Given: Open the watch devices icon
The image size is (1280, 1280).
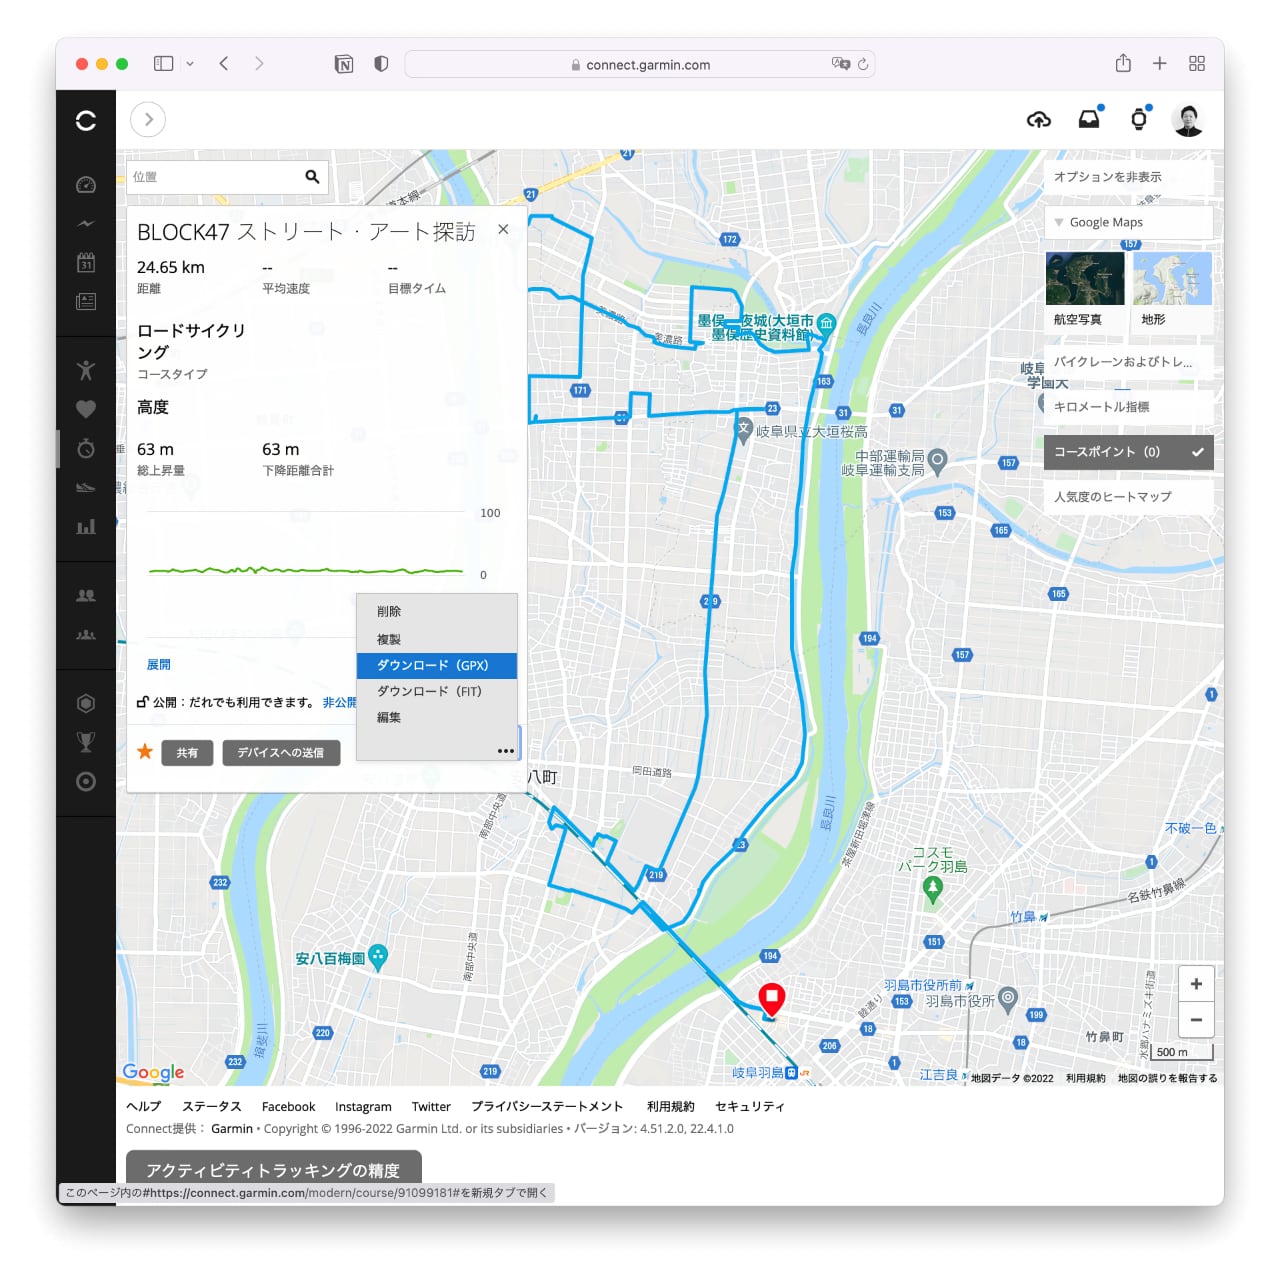Looking at the screenshot, I should coord(1138,120).
